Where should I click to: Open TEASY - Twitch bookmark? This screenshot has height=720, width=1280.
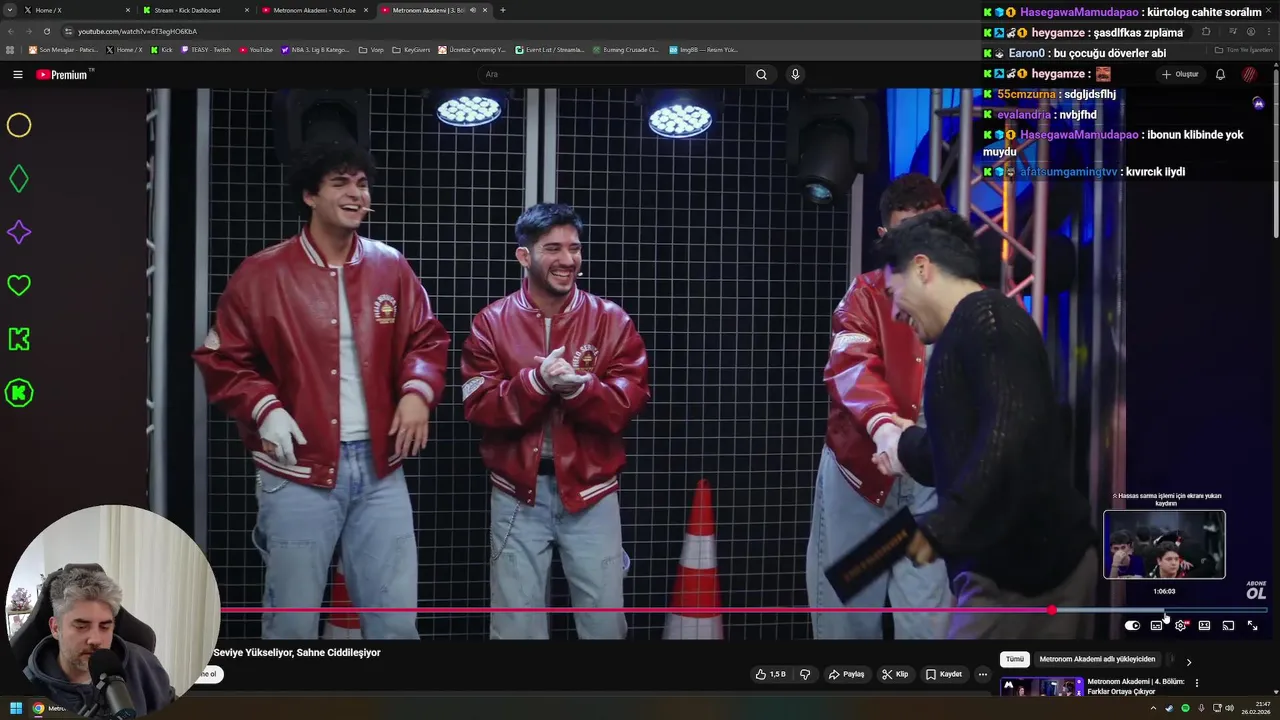pos(205,49)
